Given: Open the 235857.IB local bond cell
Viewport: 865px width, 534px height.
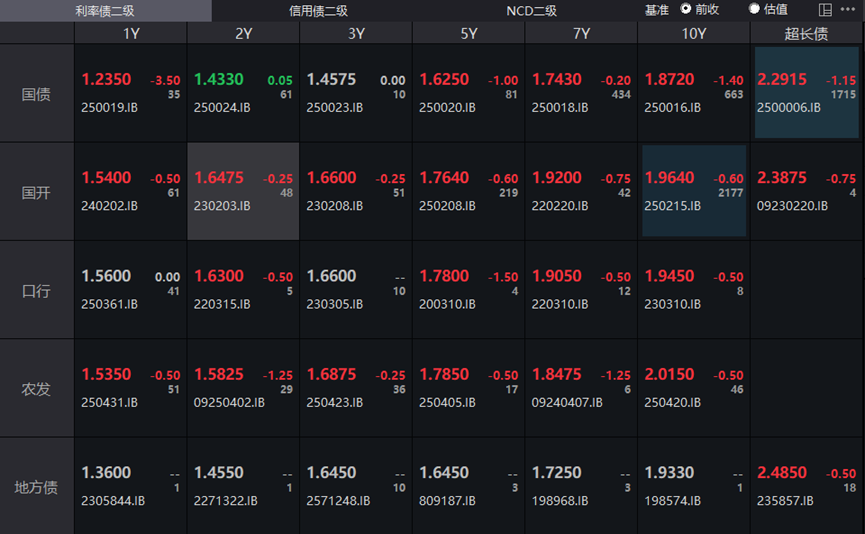Looking at the screenshot, I should pos(806,486).
